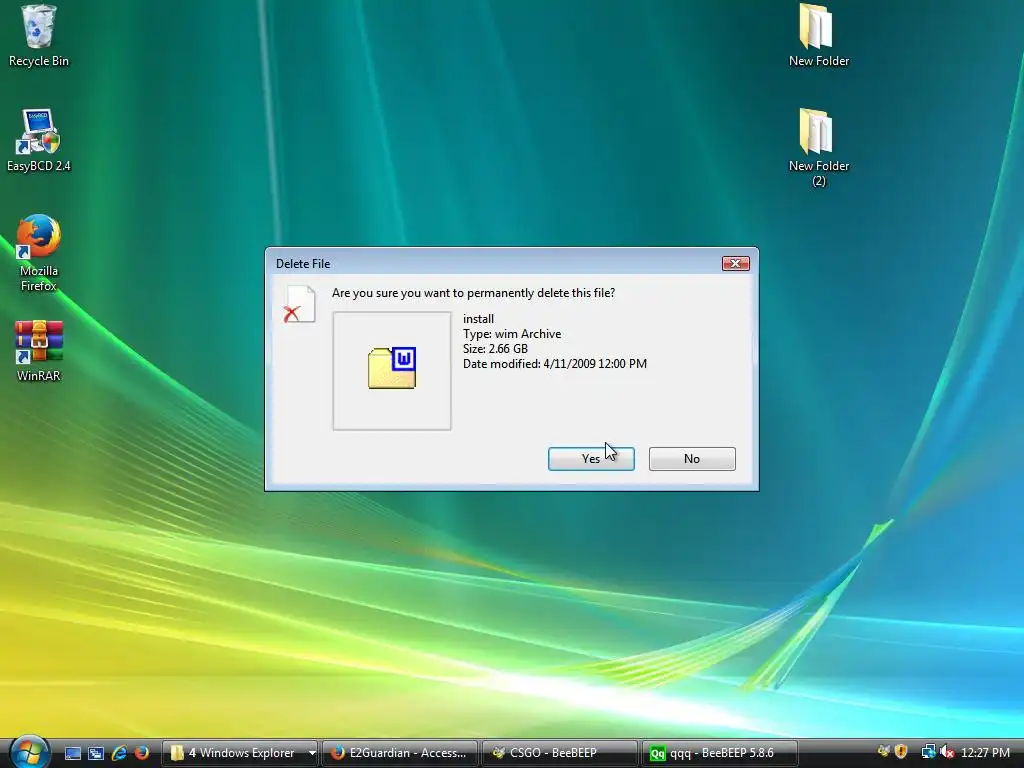This screenshot has height=768, width=1024.
Task: Click the security shield tray icon
Action: click(901, 752)
